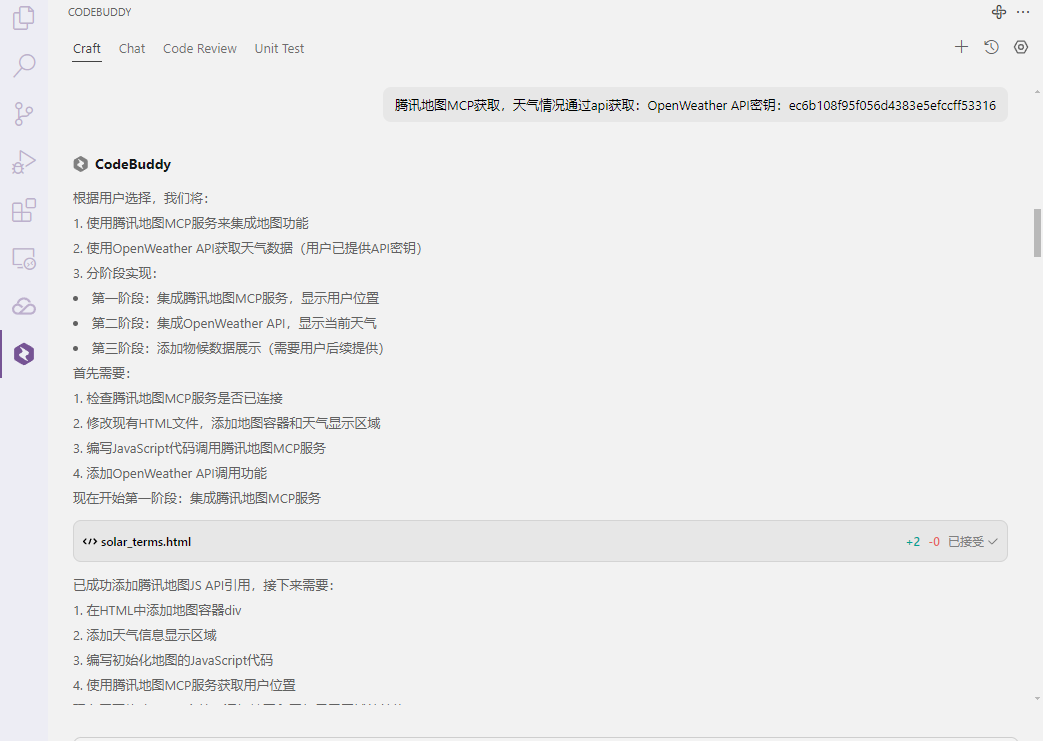Viewport: 1043px width, 741px height.
Task: Open the Extensions blocks icon
Action: click(24, 210)
